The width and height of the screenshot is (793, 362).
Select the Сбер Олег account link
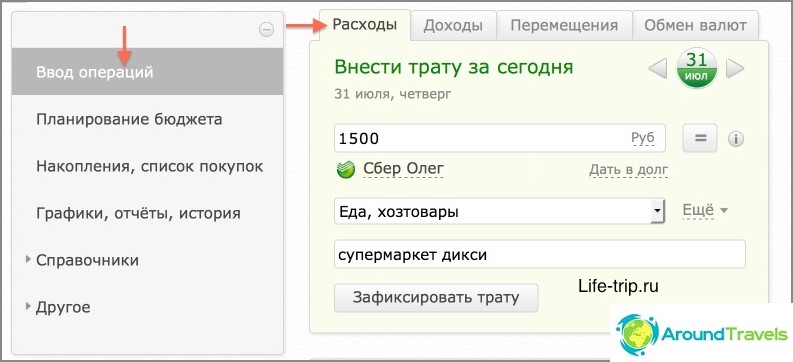(x=404, y=169)
